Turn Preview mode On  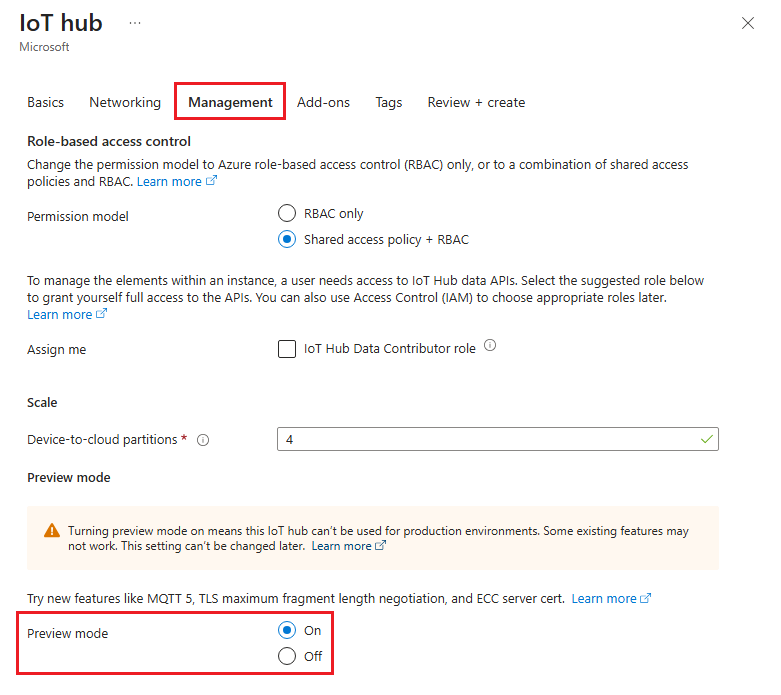(287, 630)
